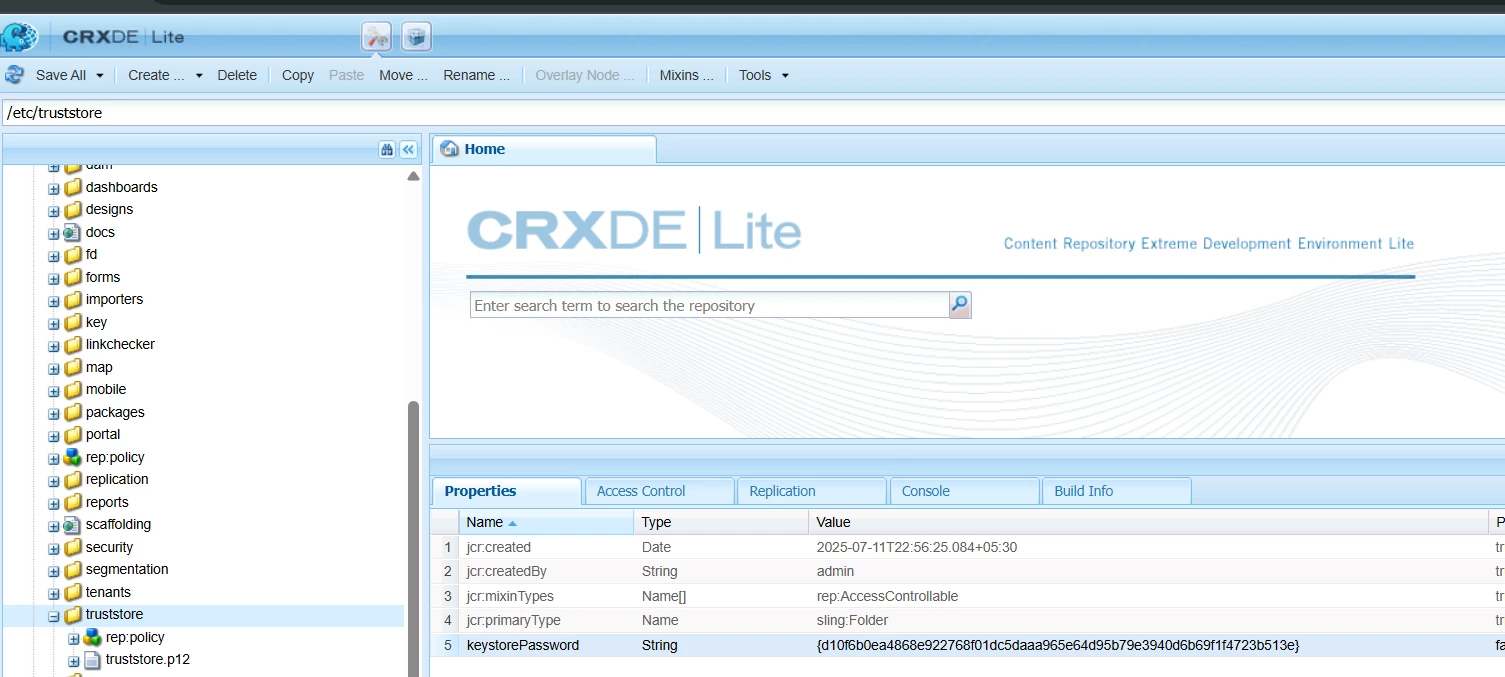The width and height of the screenshot is (1505, 677).
Task: Click the Type column header
Action: (721, 522)
